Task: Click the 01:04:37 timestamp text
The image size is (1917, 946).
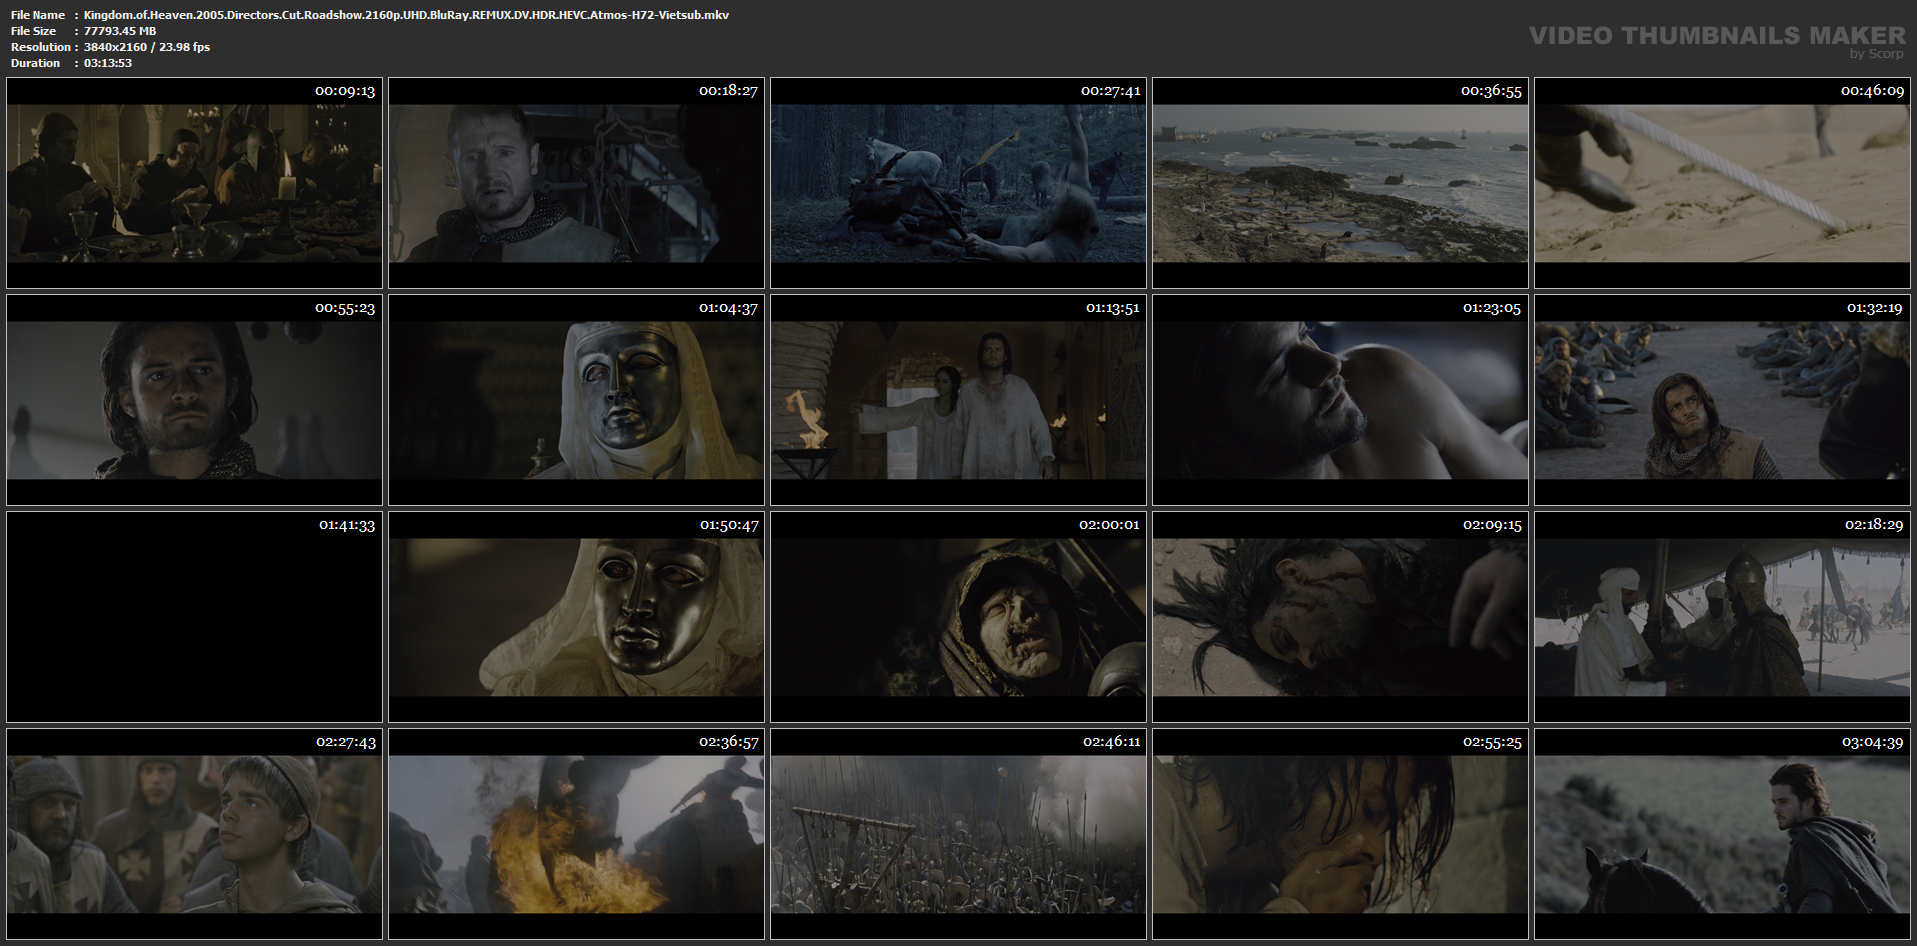Action: (x=728, y=308)
